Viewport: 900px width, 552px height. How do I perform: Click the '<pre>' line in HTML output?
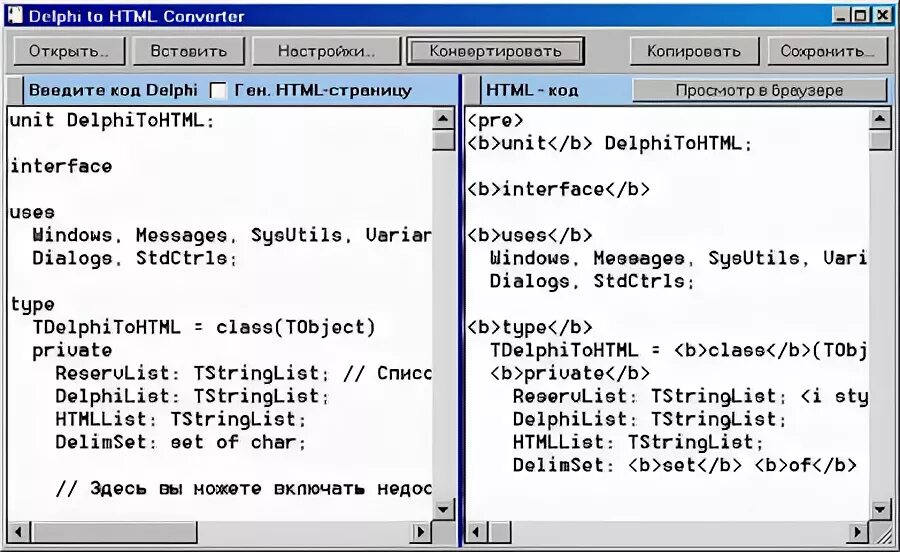pyautogui.click(x=495, y=120)
